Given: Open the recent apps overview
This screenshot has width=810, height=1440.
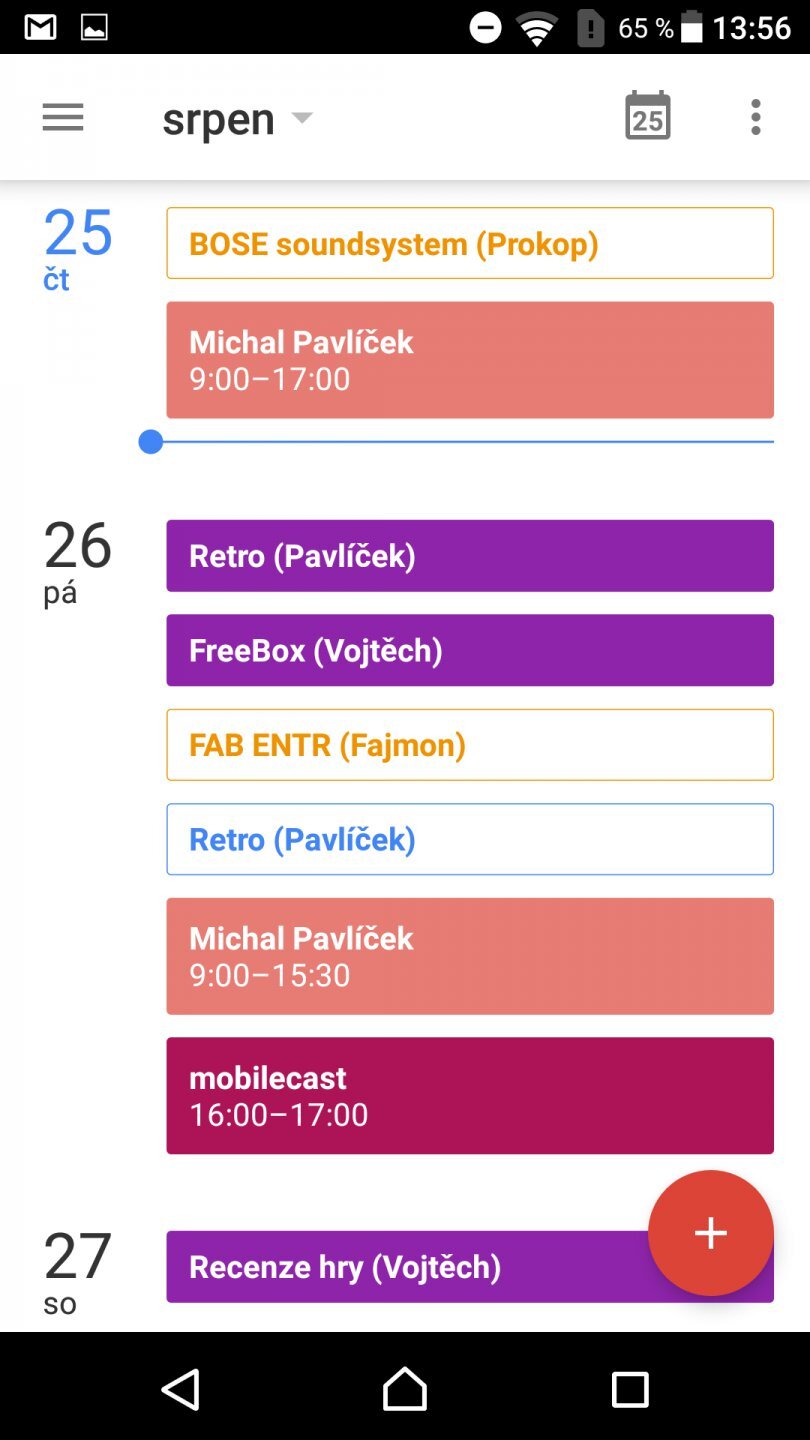Looking at the screenshot, I should [x=630, y=1389].
